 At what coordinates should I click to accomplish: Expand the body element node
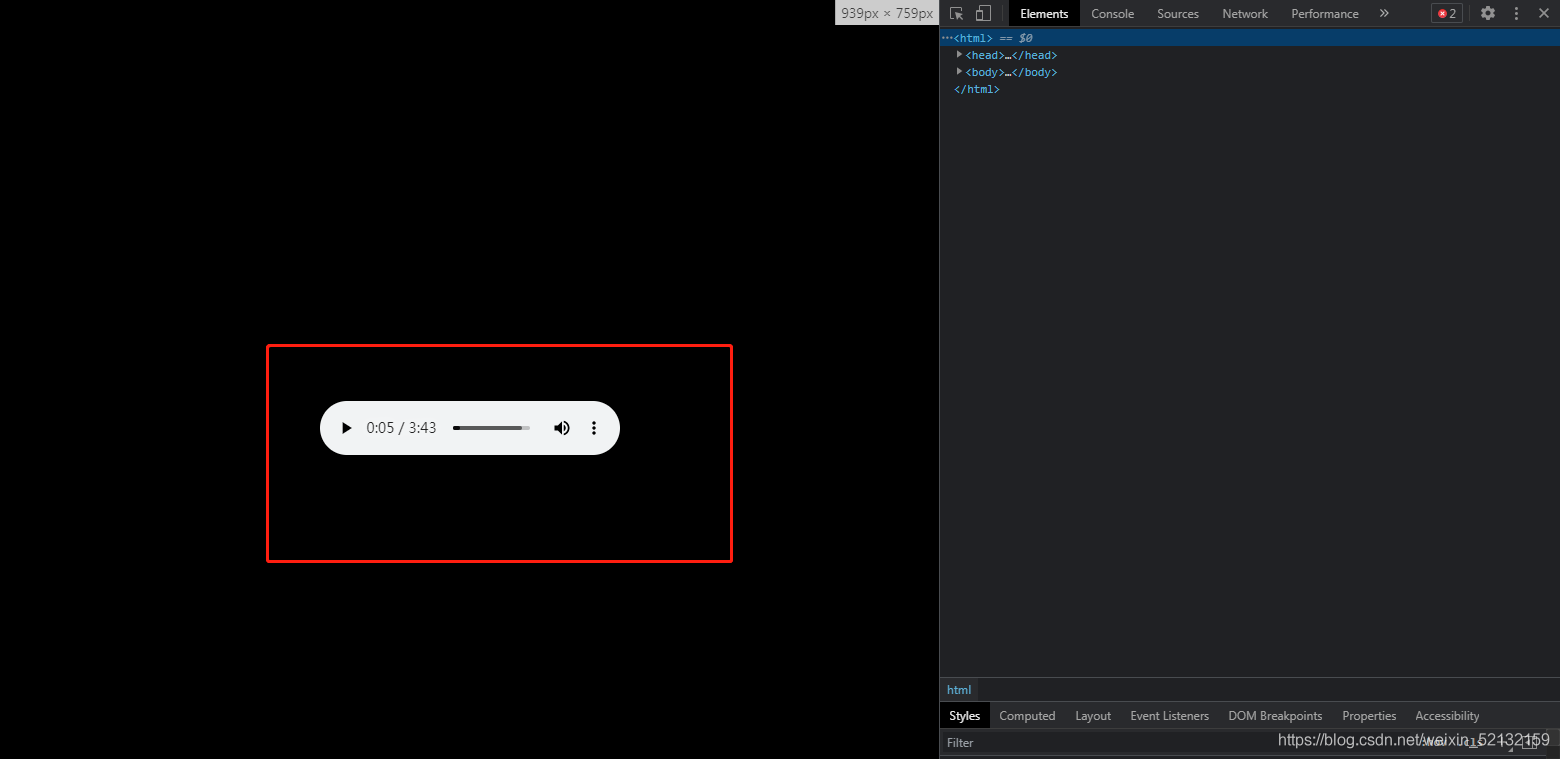click(x=959, y=72)
